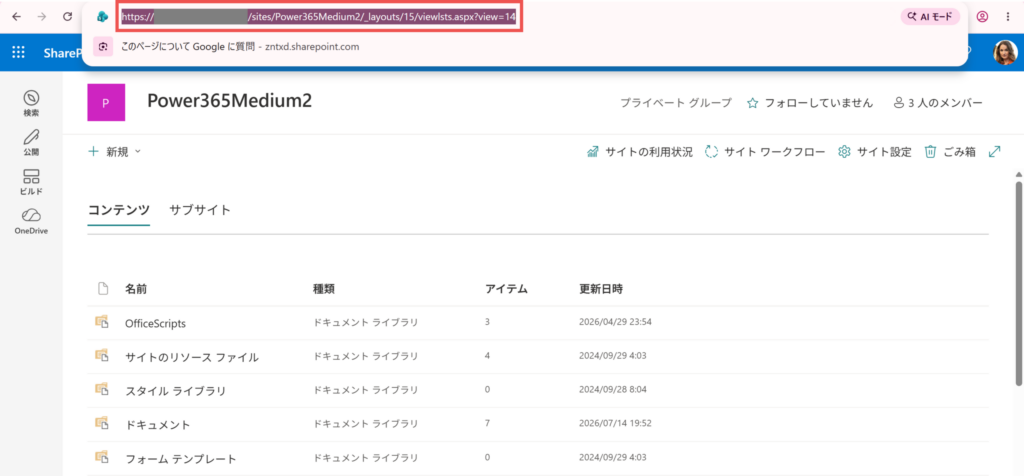Click the サイトのリソース ファイル library icon
Image resolution: width=1024 pixels, height=476 pixels.
pyautogui.click(x=101, y=356)
